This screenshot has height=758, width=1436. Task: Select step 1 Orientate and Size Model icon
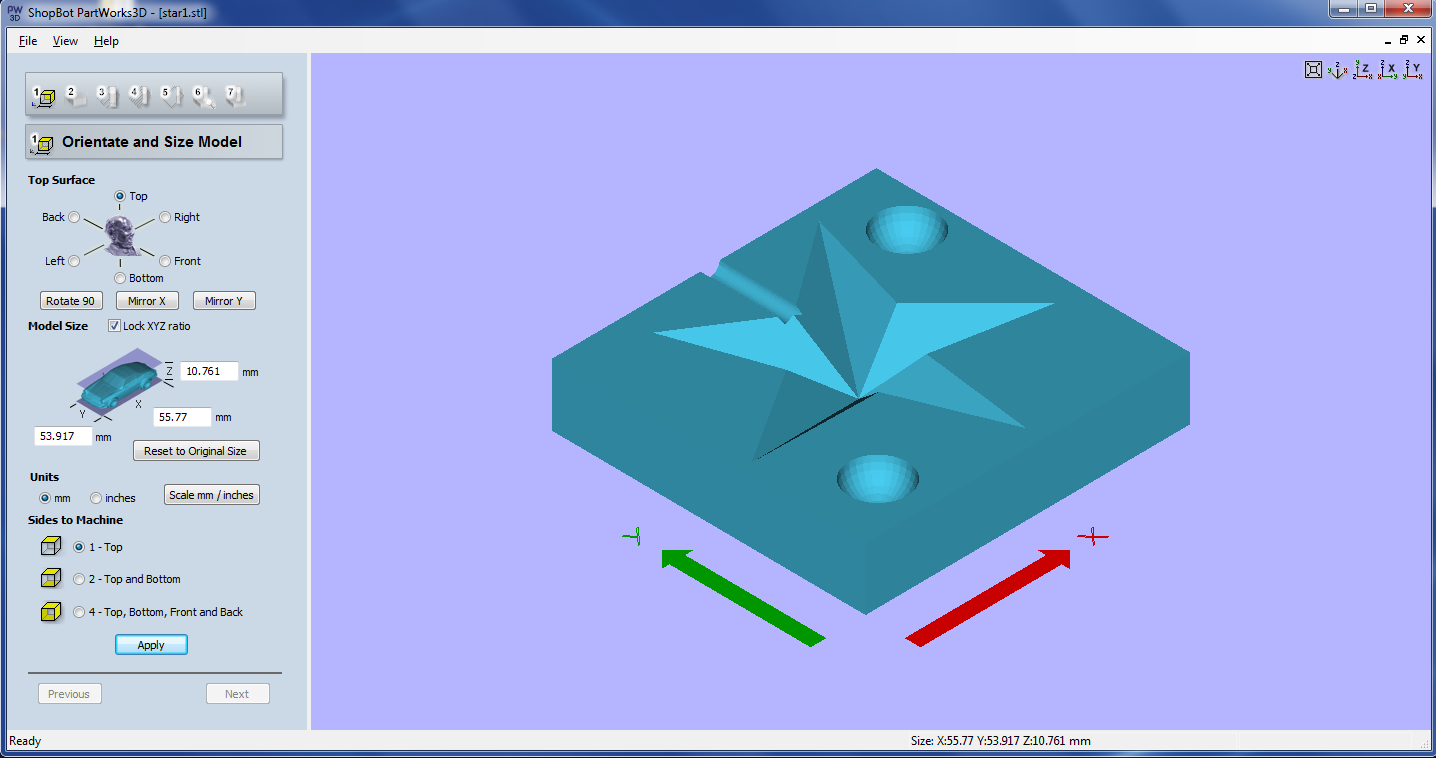pos(42,96)
